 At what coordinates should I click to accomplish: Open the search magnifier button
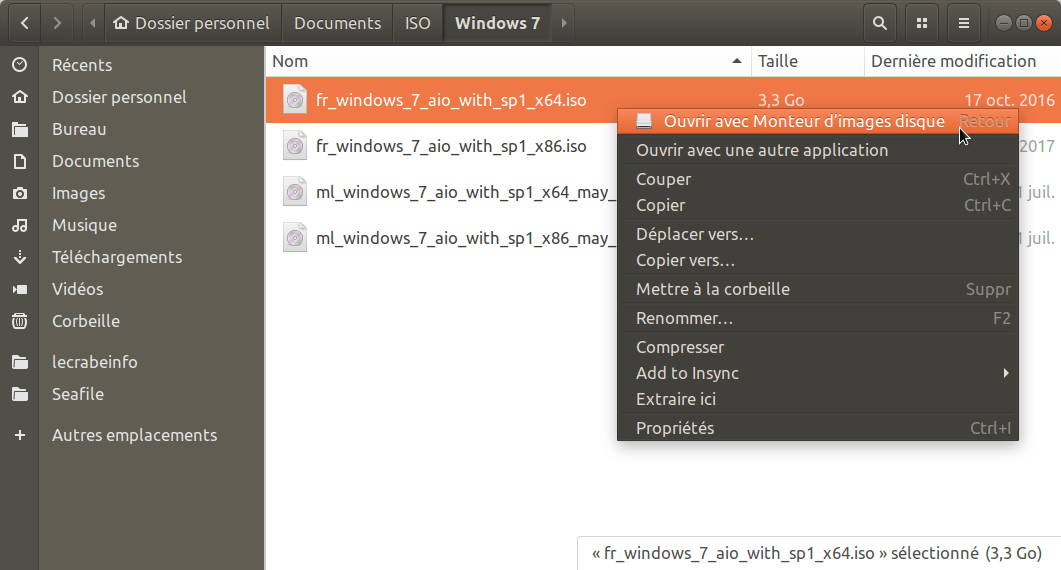point(880,23)
